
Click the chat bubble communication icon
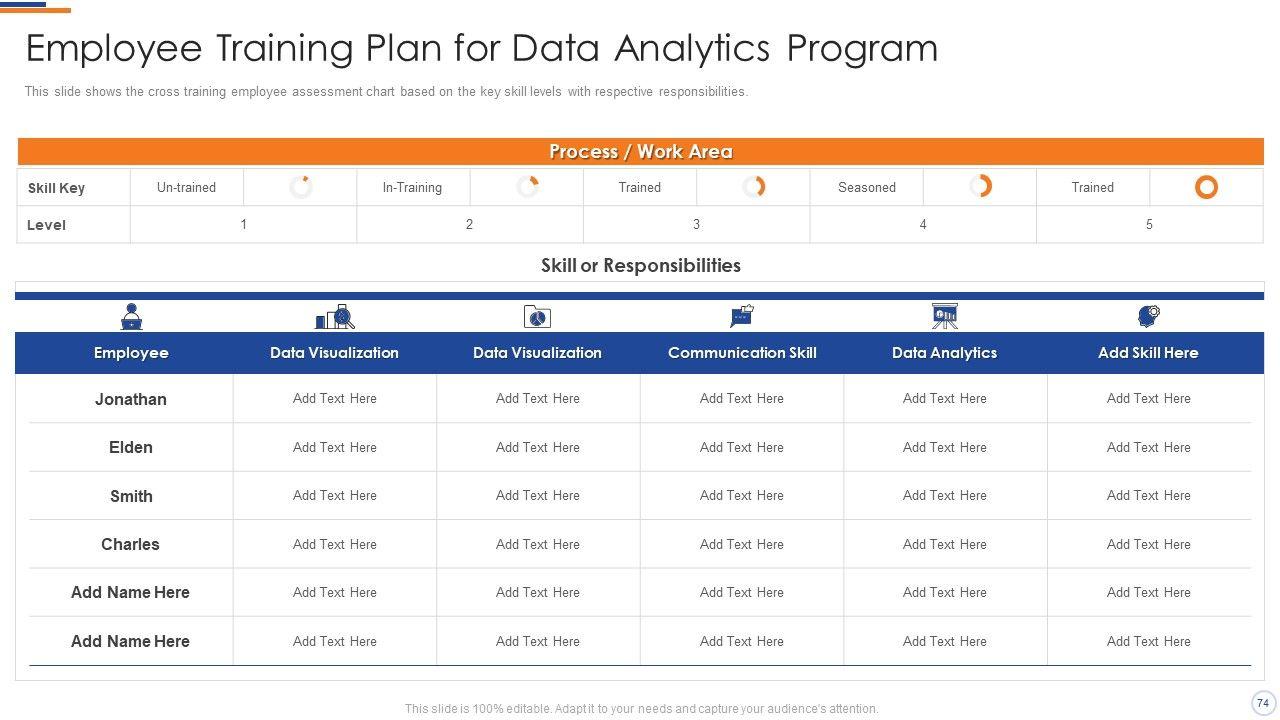741,317
